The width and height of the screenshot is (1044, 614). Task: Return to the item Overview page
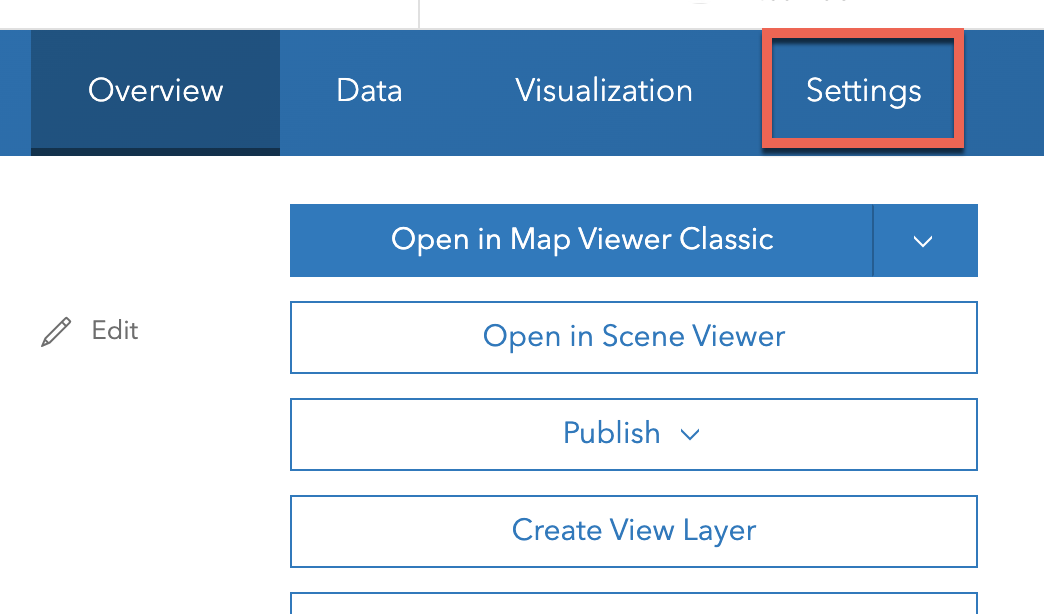(x=155, y=91)
